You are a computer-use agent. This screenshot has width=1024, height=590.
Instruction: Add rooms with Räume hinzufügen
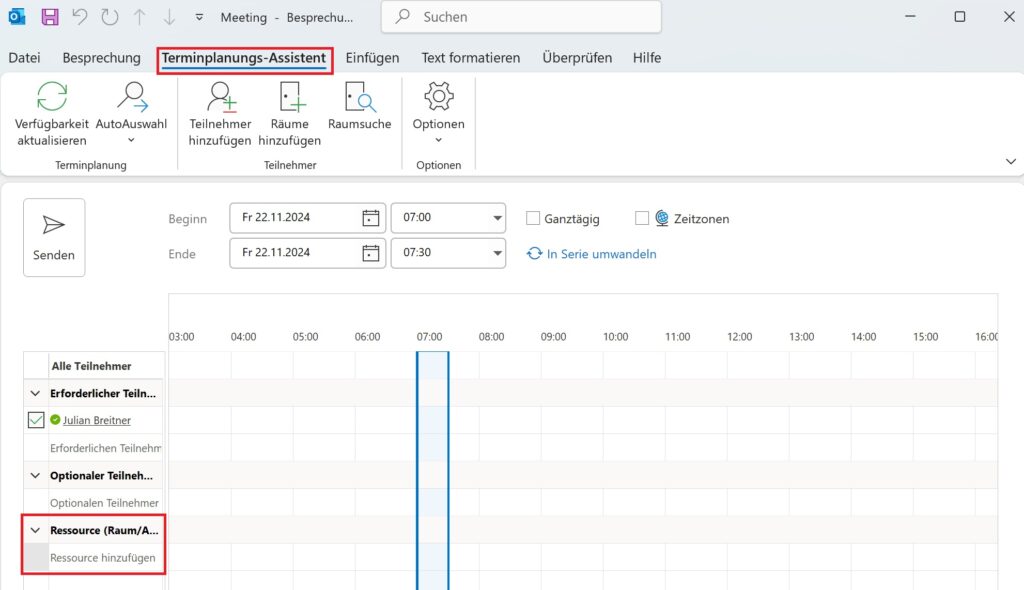[x=289, y=114]
